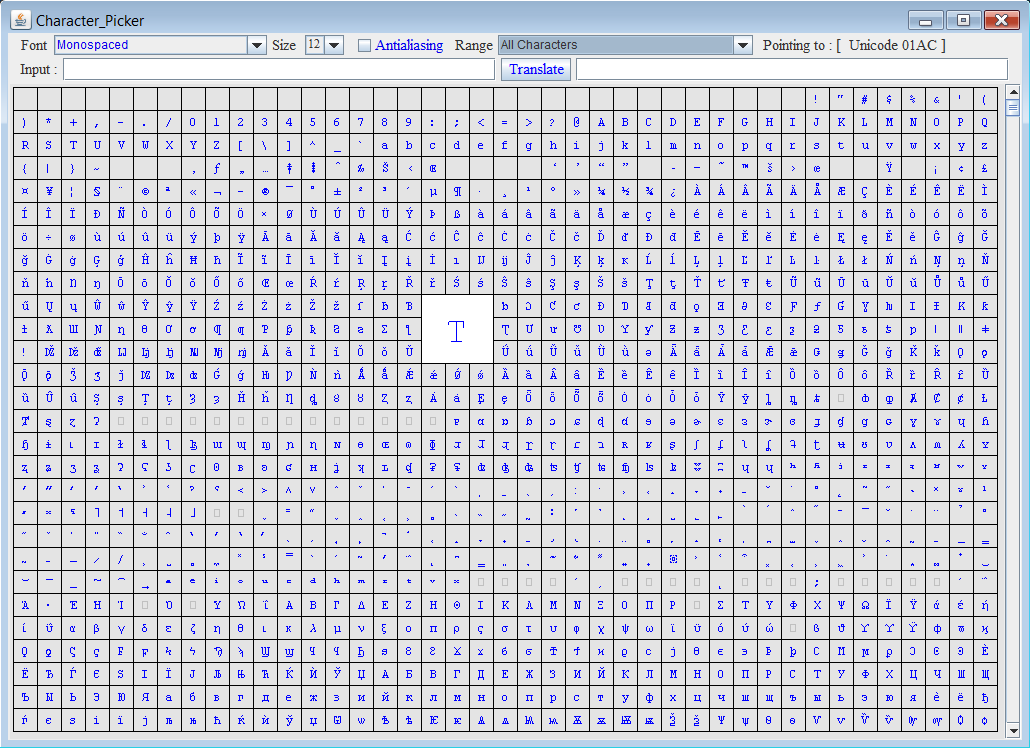Choose the dollar sign $ character
This screenshot has height=748, width=1030.
889,99
